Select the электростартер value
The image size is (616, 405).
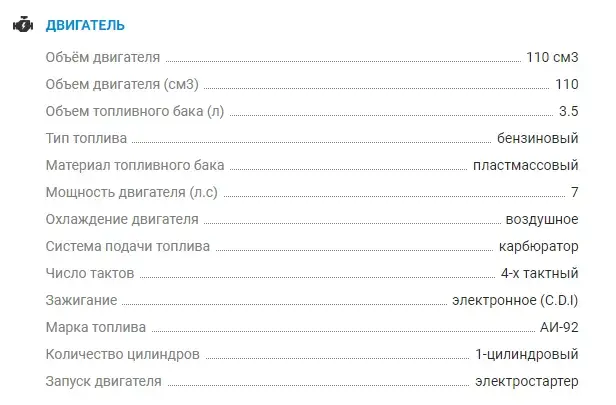[527, 381]
